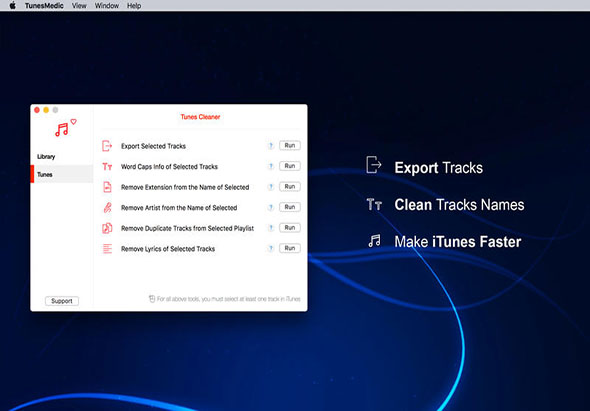
Task: Click the Remove Duplicate Tracks icon
Action: [x=107, y=228]
